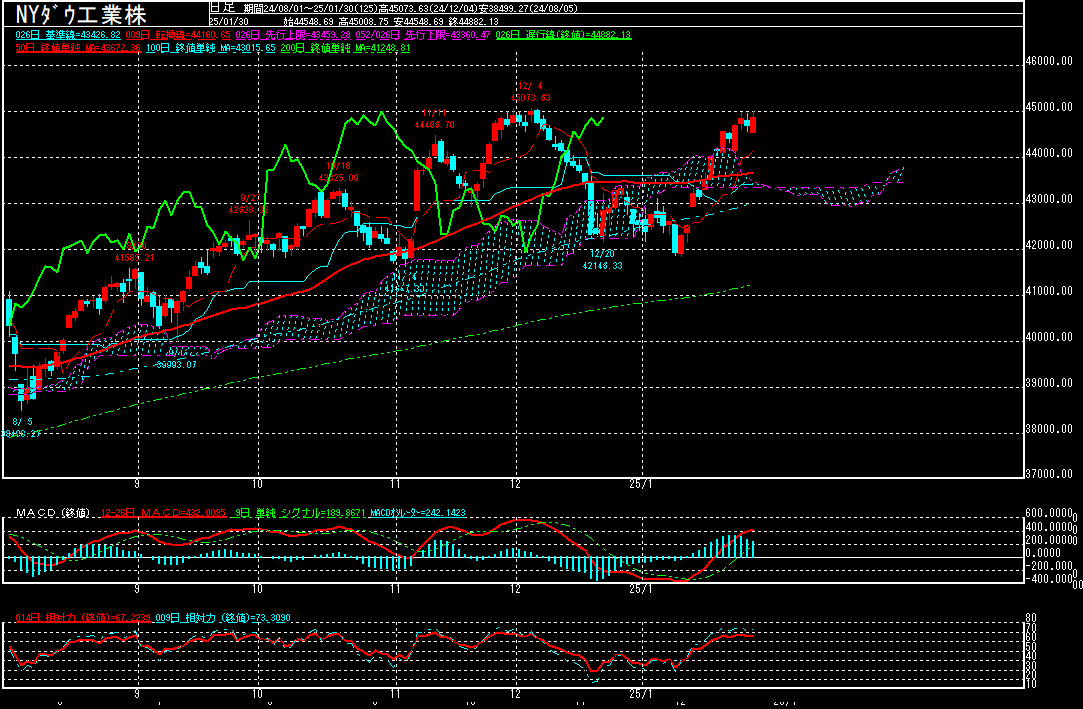Click the 45000.00 price axis label

[1049, 107]
